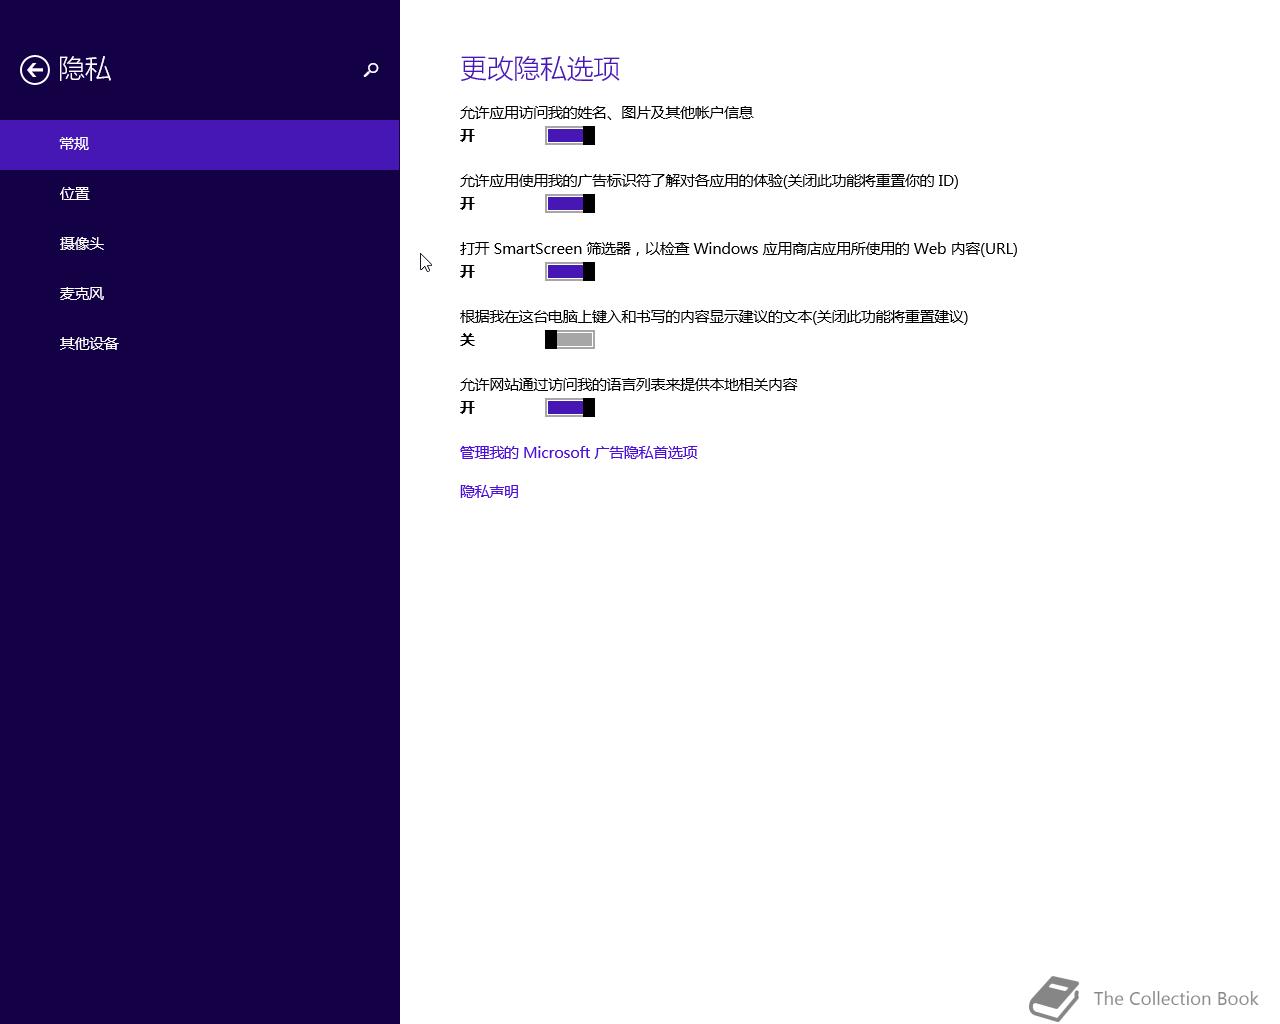Click the 允许应用使用我的广告标识符 description text
Viewport: 1280px width, 1024px height.
[709, 181]
